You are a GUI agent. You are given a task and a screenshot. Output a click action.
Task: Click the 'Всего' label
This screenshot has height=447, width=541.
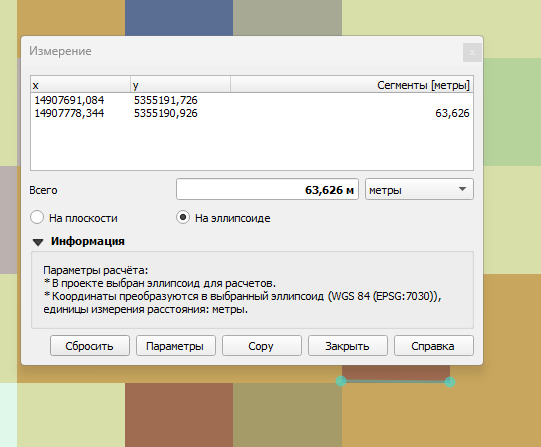tap(43, 190)
